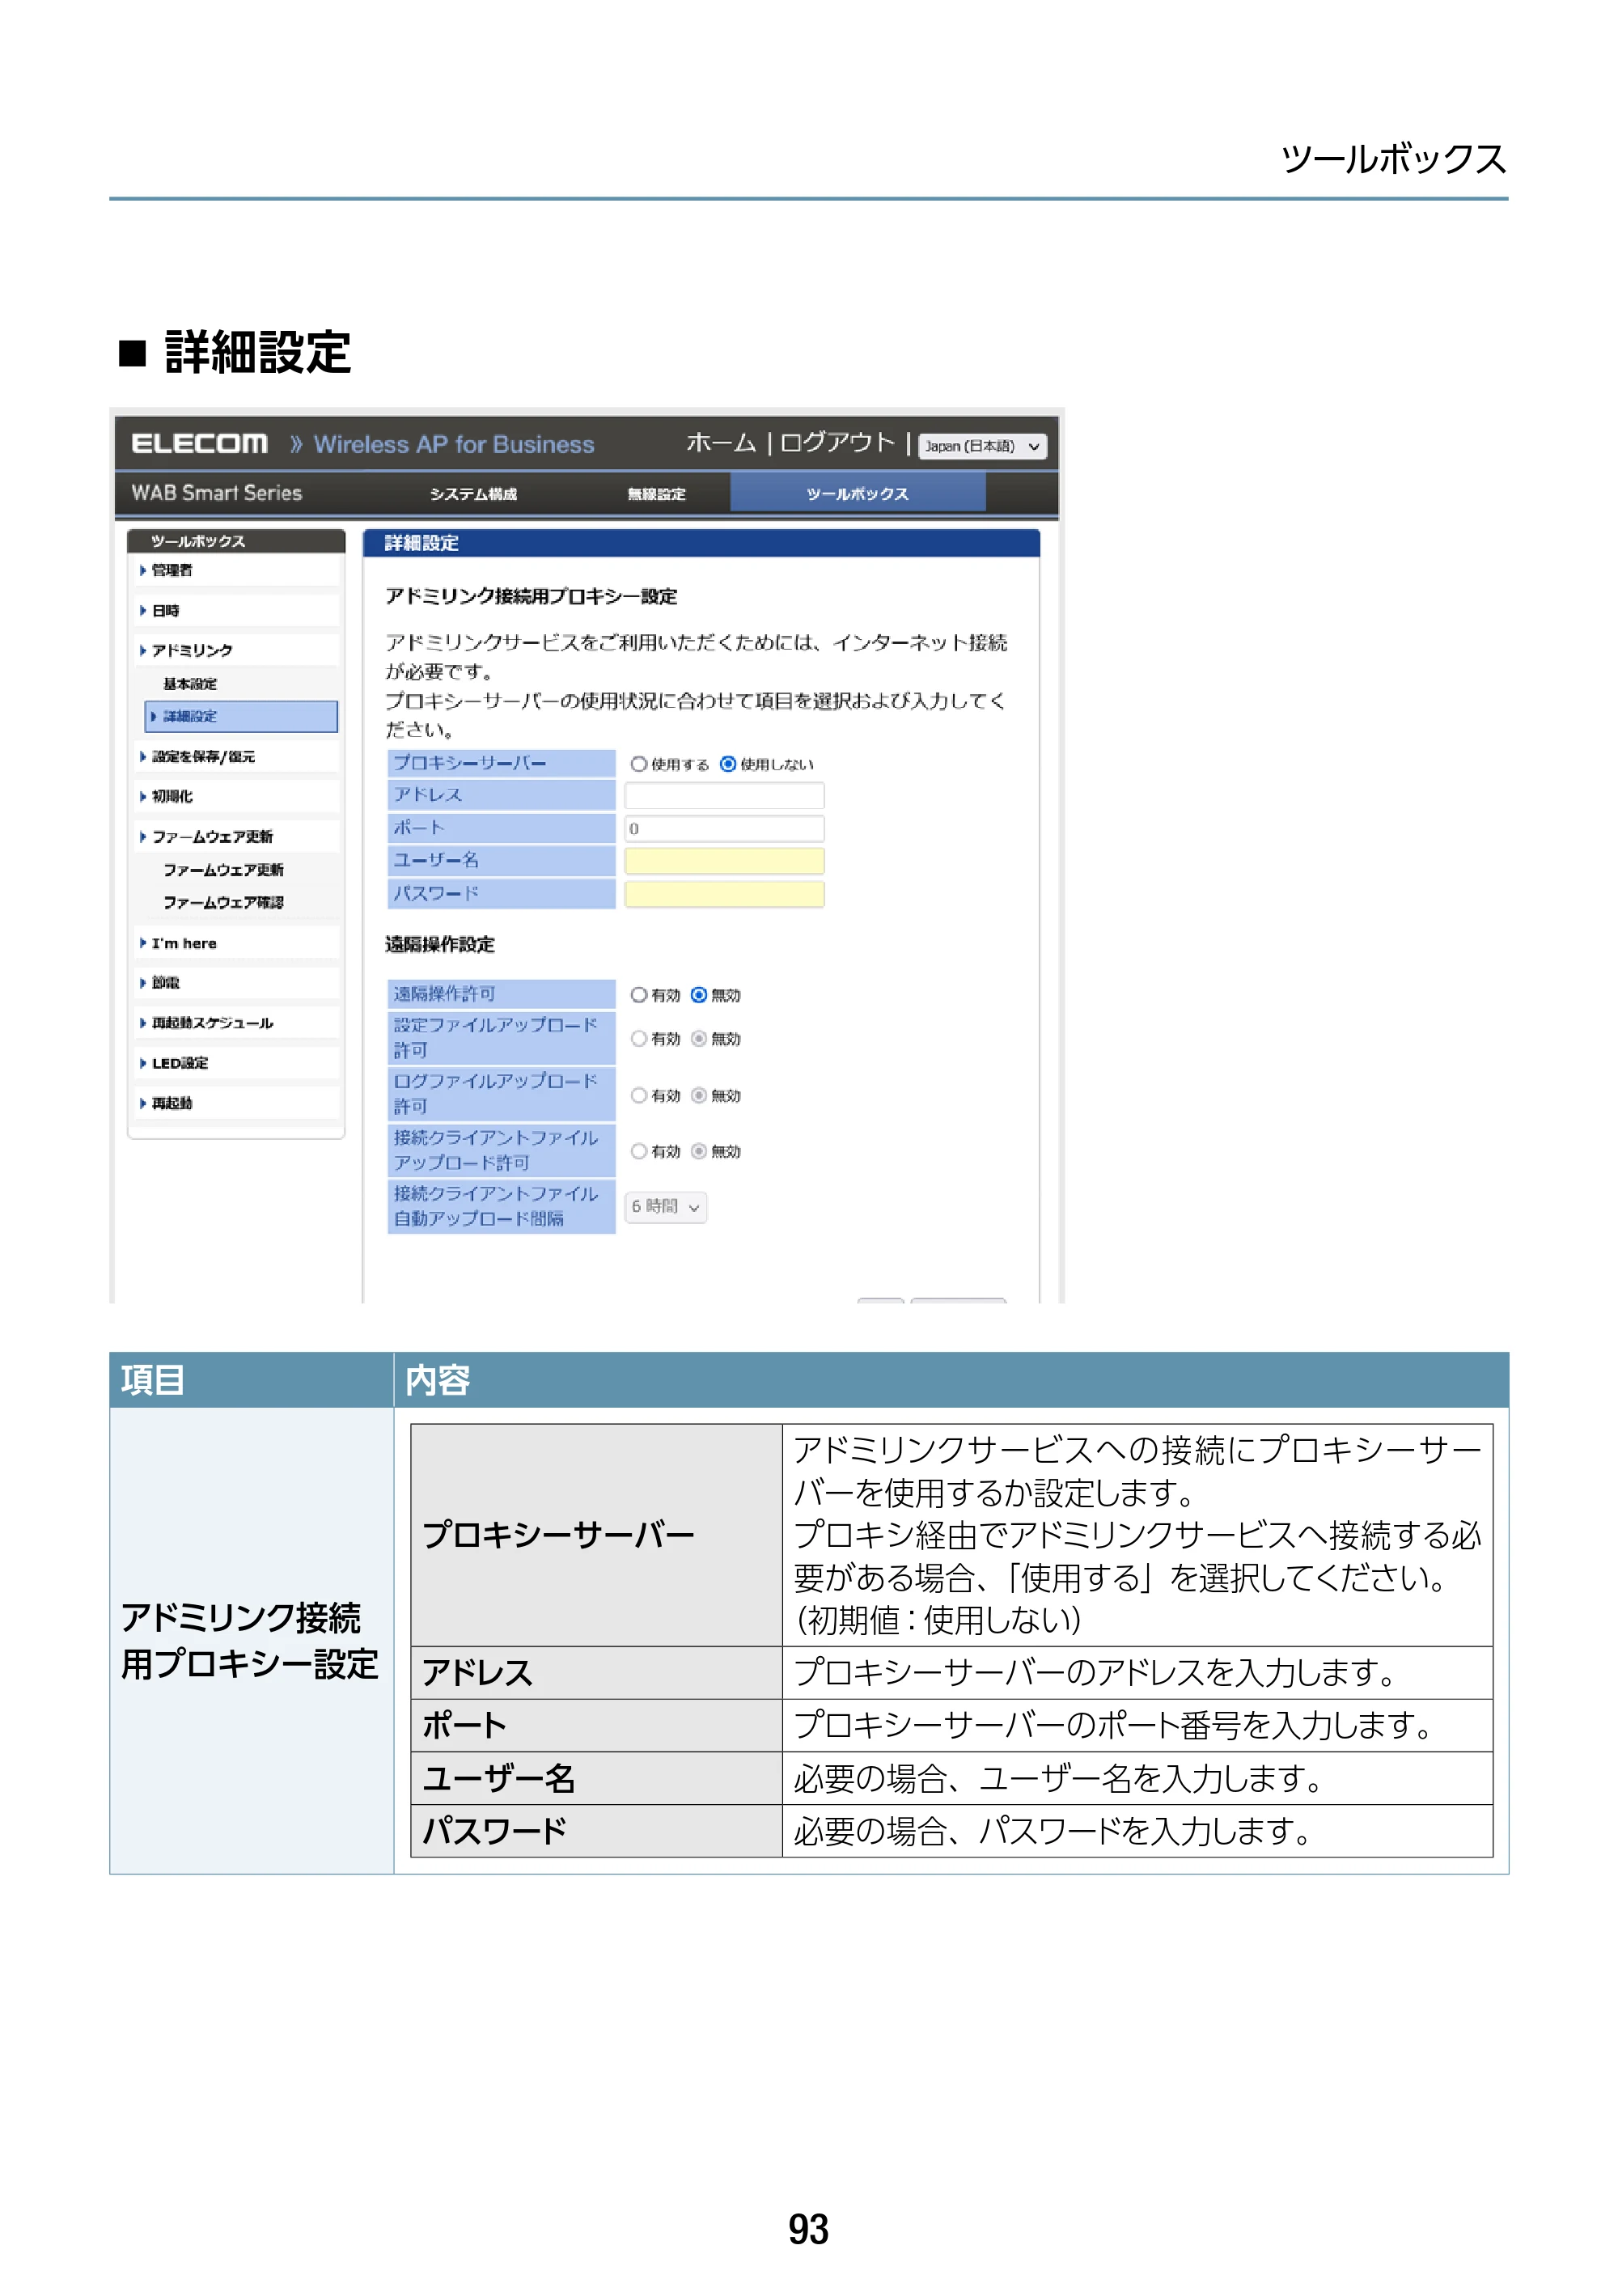Click the proxy アドレス input field
Image resolution: width=1618 pixels, height=2296 pixels.
coord(724,796)
